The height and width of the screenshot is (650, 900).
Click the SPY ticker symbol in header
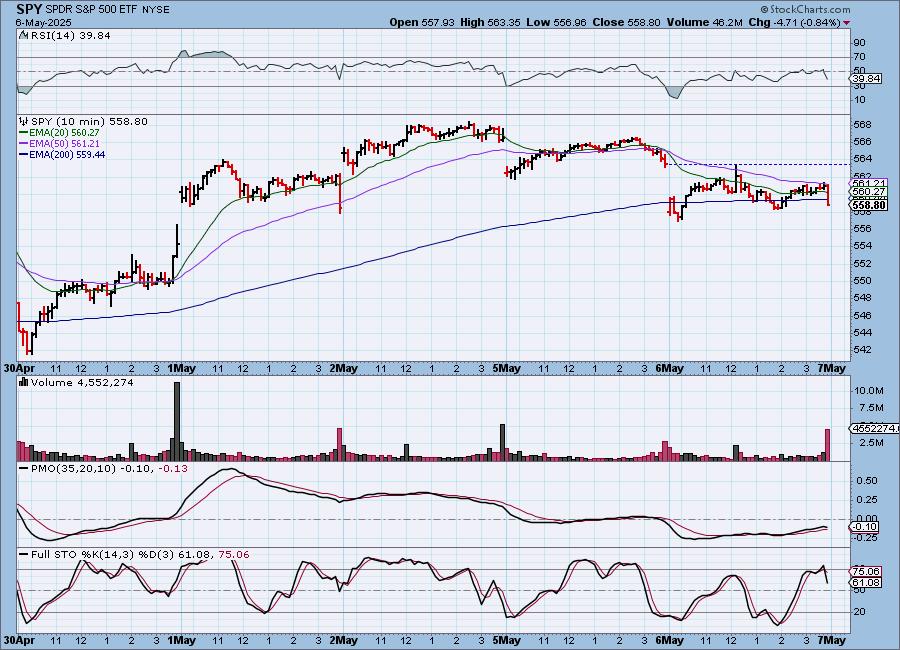[29, 9]
